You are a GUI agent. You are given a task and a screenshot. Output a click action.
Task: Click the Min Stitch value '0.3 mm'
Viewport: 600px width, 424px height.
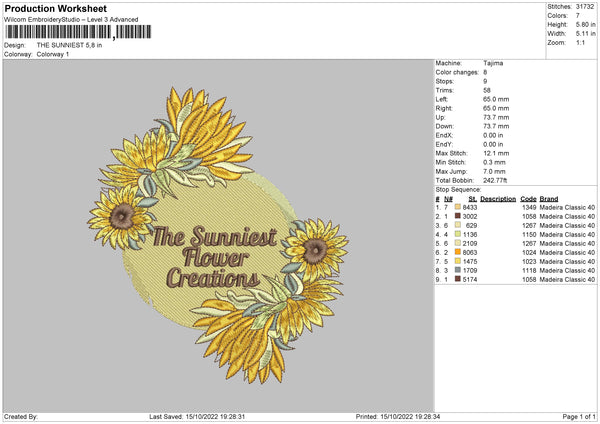[494, 162]
